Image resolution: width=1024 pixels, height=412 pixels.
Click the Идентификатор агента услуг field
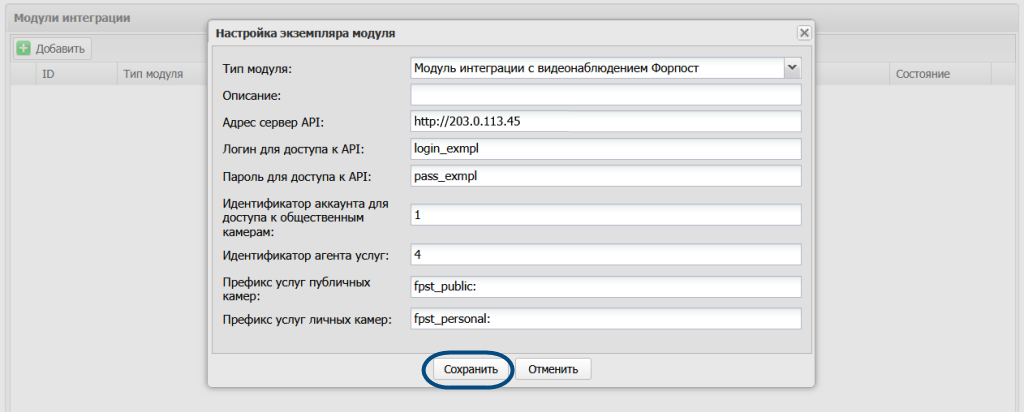coord(605,255)
